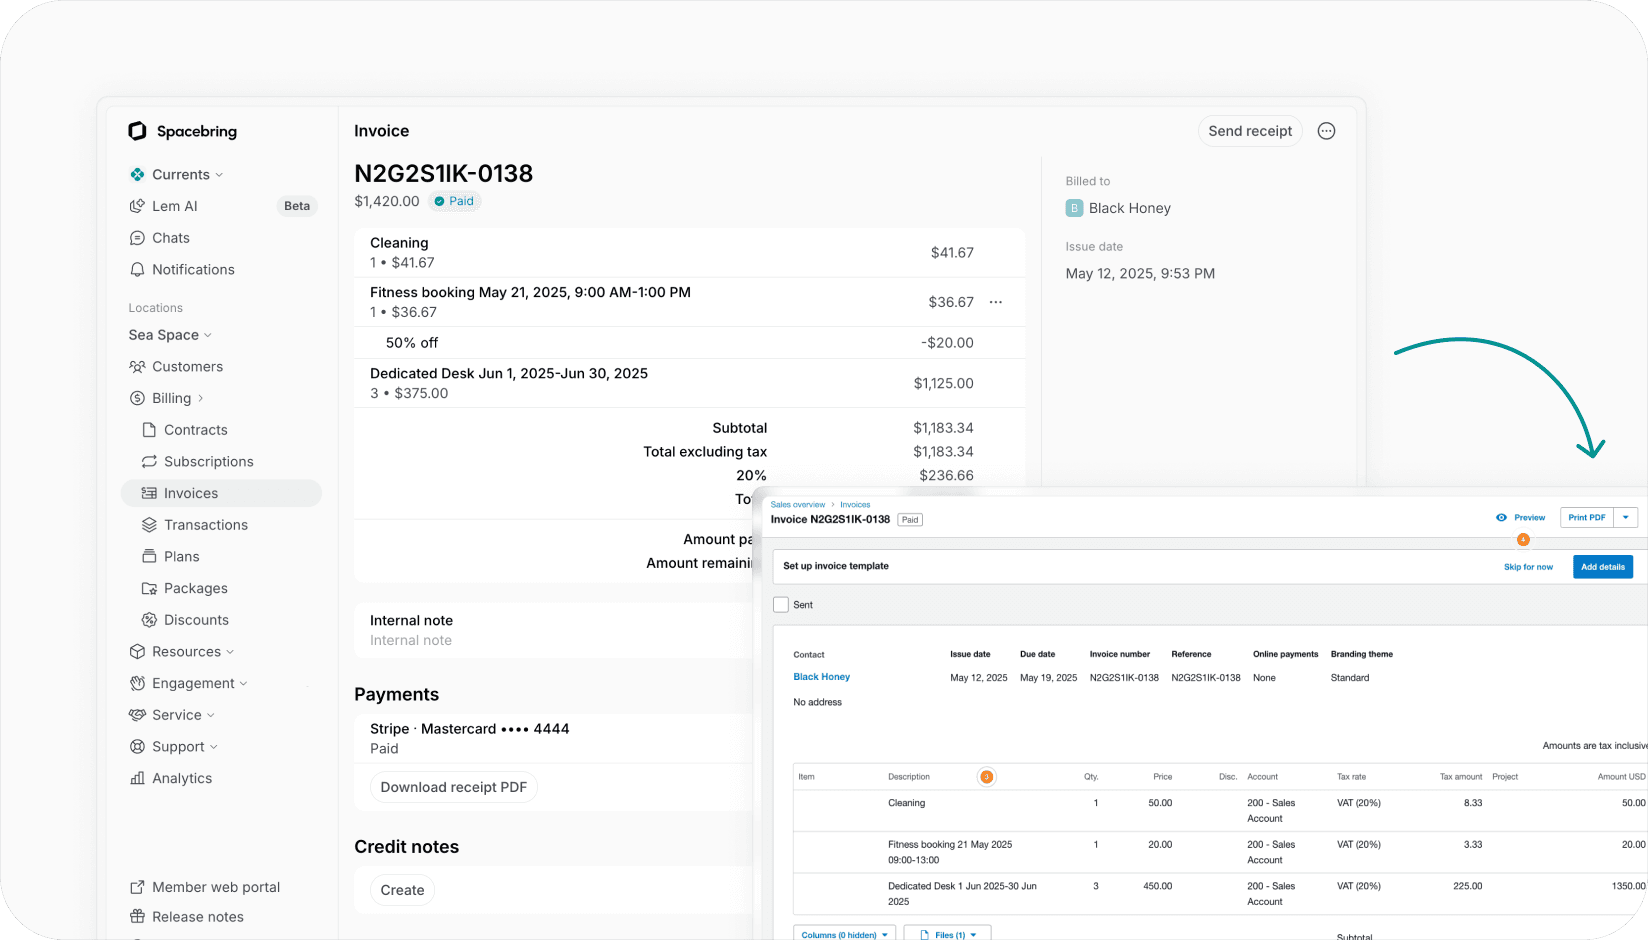1648x940 pixels.
Task: Click the Service handshake icon
Action: tap(137, 715)
